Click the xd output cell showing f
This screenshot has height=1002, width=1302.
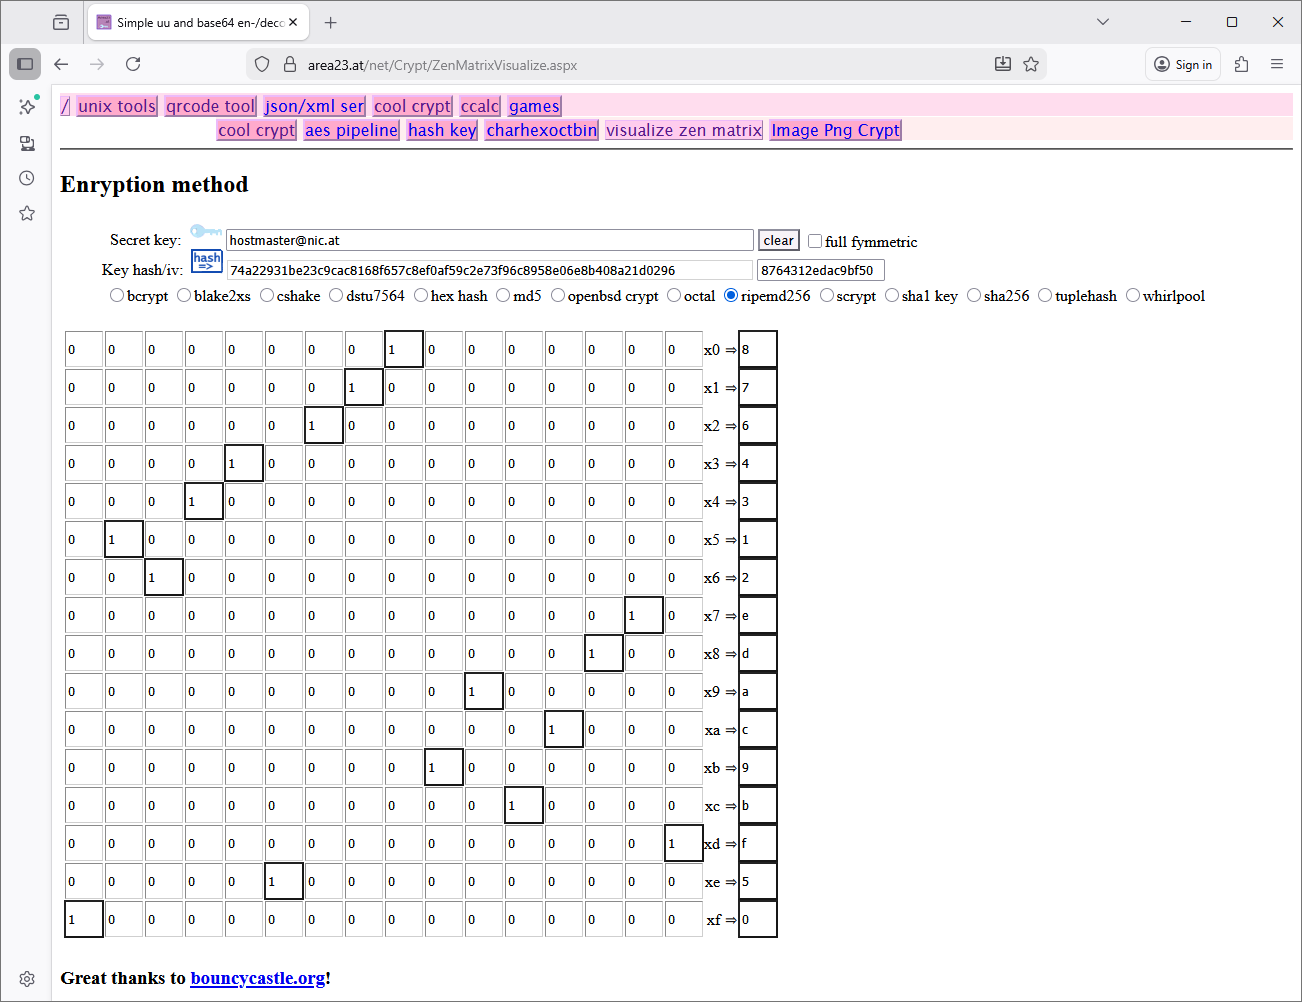point(758,844)
